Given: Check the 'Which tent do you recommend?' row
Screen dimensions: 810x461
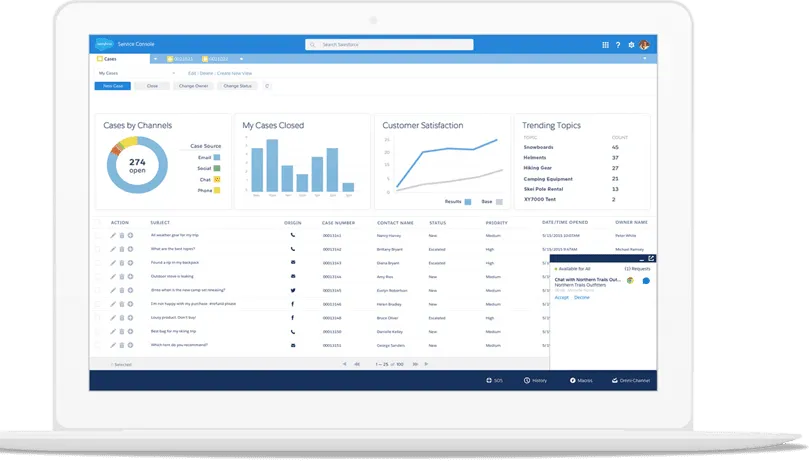Looking at the screenshot, I should [97, 345].
